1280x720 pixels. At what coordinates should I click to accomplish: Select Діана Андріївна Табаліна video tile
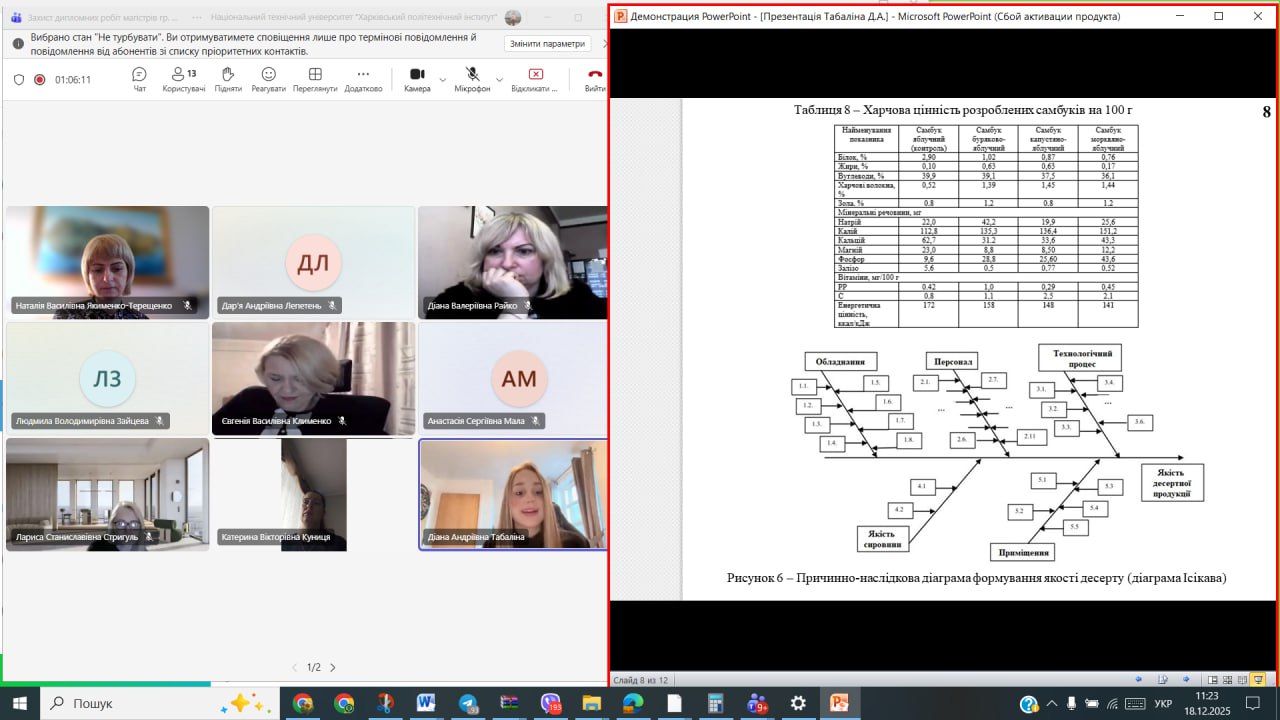click(x=513, y=494)
